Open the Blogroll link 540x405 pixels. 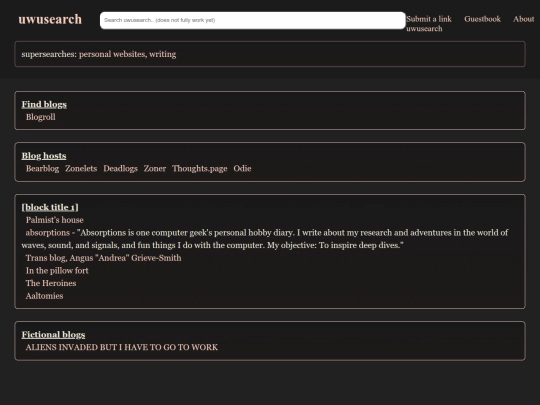41,117
